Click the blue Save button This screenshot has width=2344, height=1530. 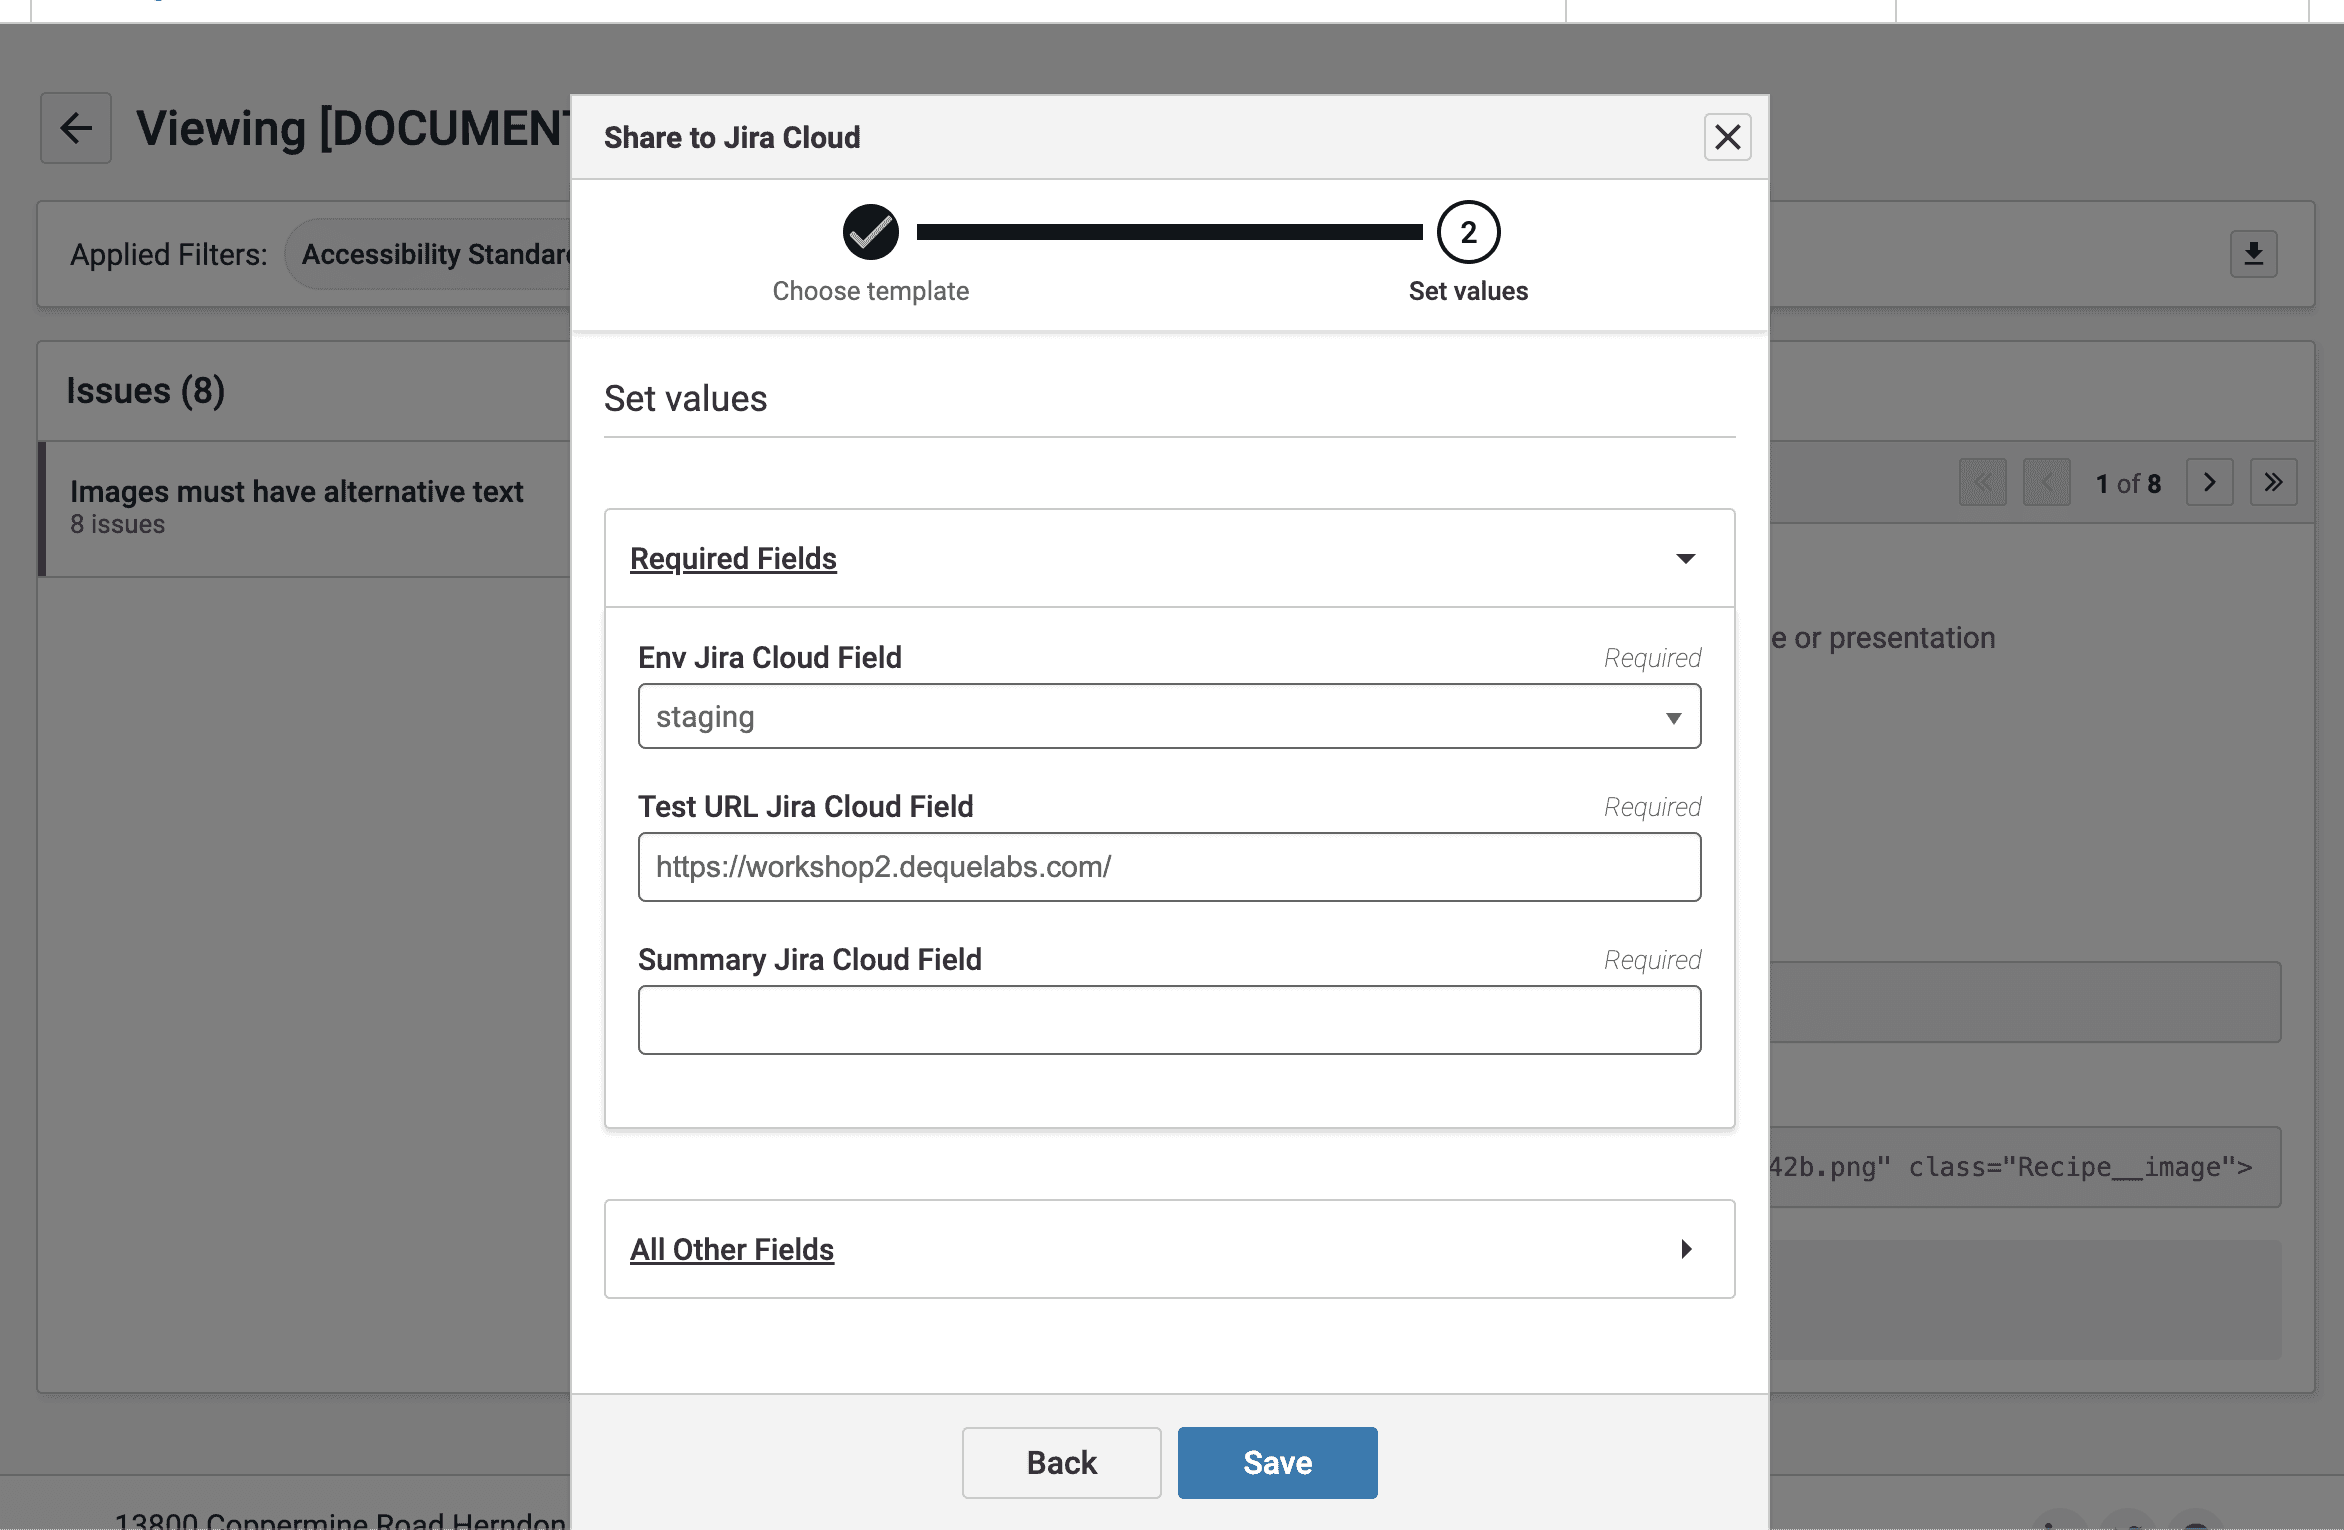(x=1276, y=1462)
